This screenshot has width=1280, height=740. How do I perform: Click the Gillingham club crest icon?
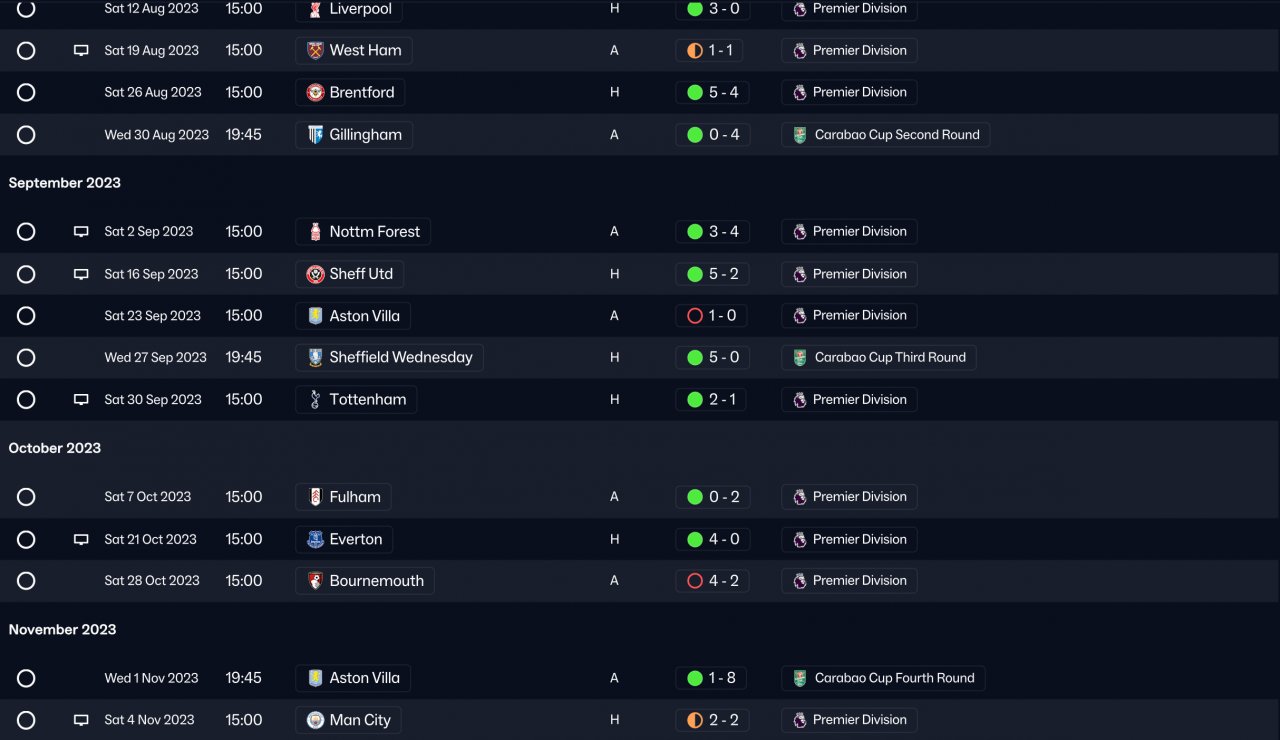tap(315, 135)
